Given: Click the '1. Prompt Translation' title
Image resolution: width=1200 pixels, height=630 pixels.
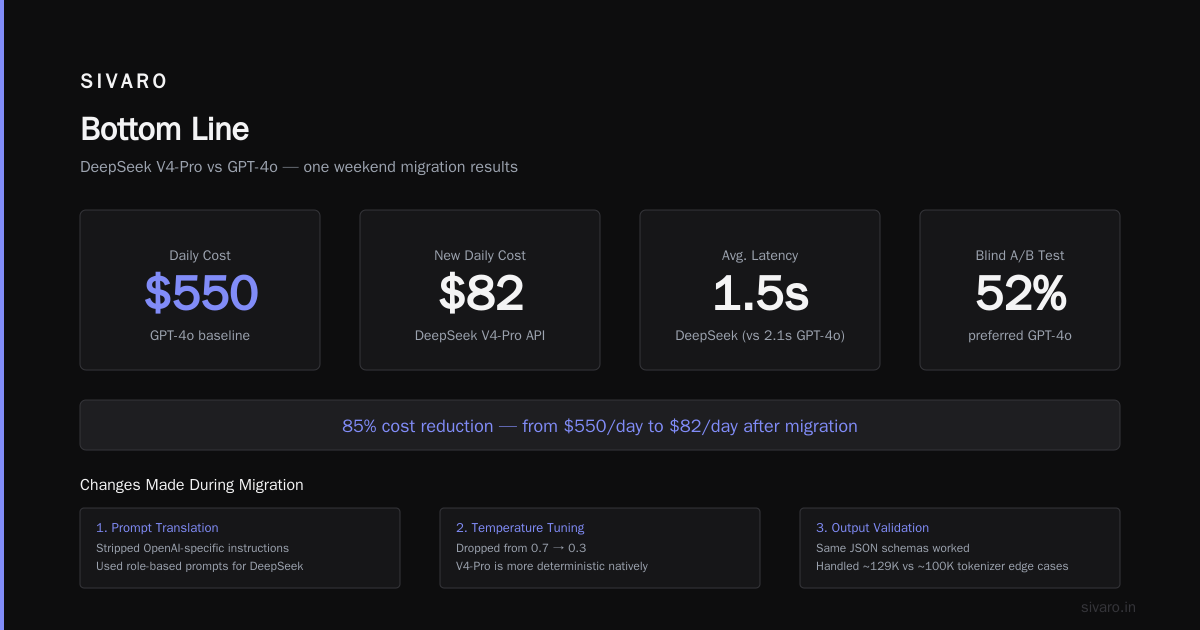Looking at the screenshot, I should 157,527.
